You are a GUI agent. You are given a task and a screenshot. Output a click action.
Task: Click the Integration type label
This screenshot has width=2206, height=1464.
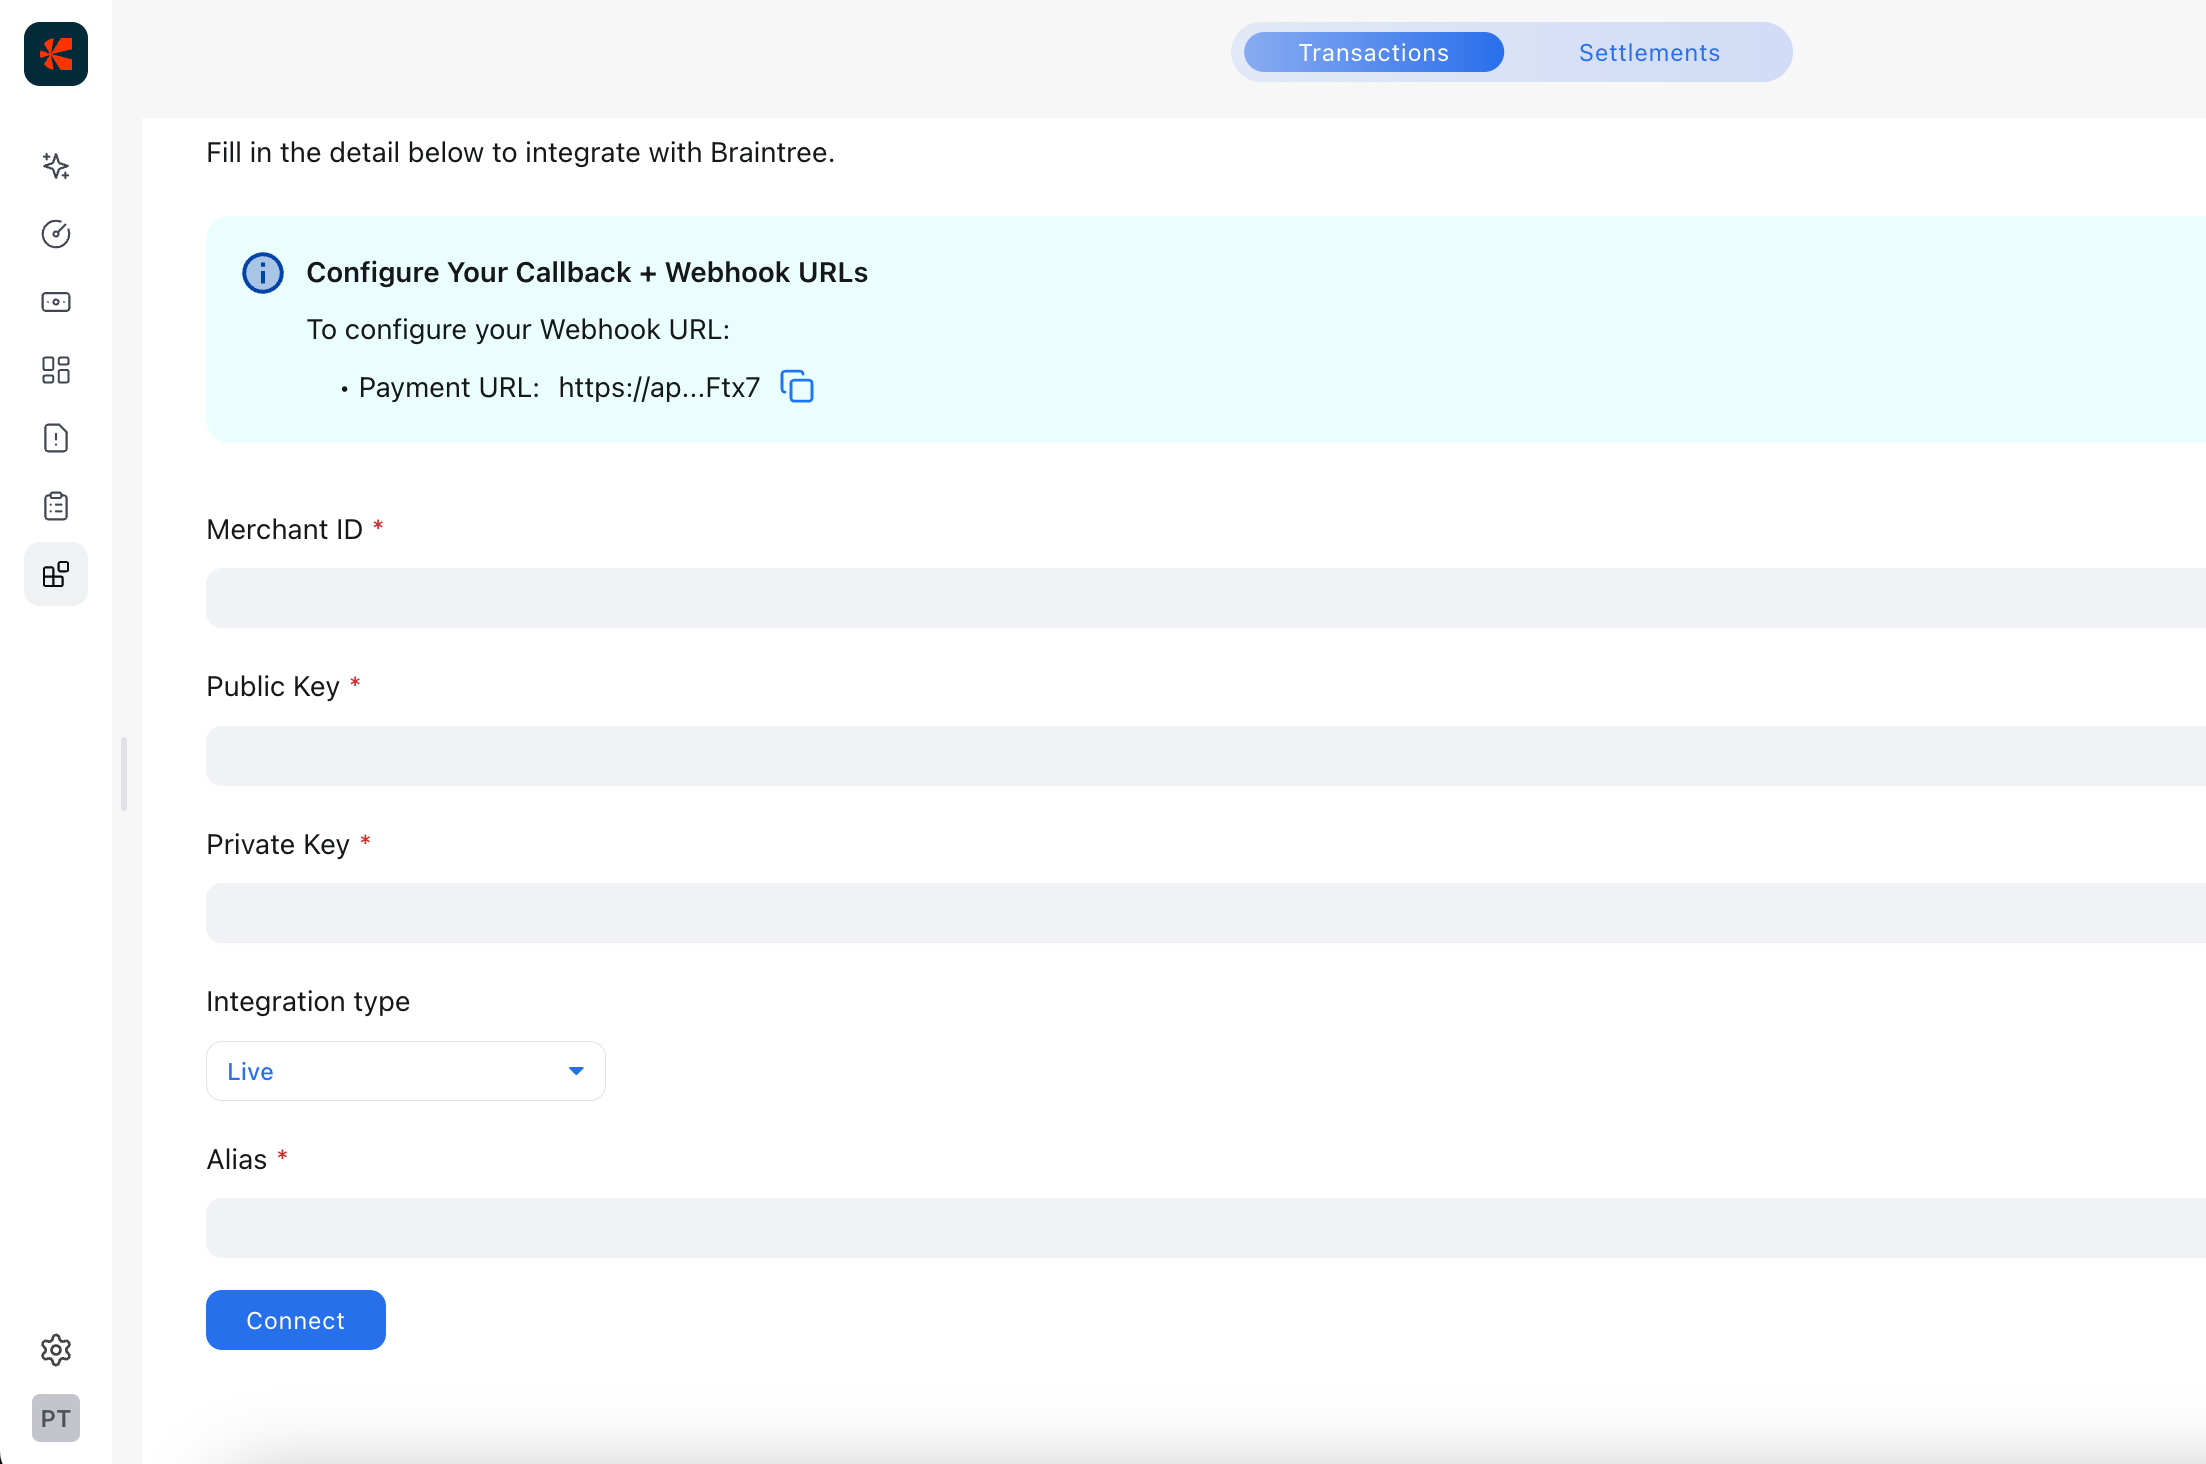tap(308, 1001)
